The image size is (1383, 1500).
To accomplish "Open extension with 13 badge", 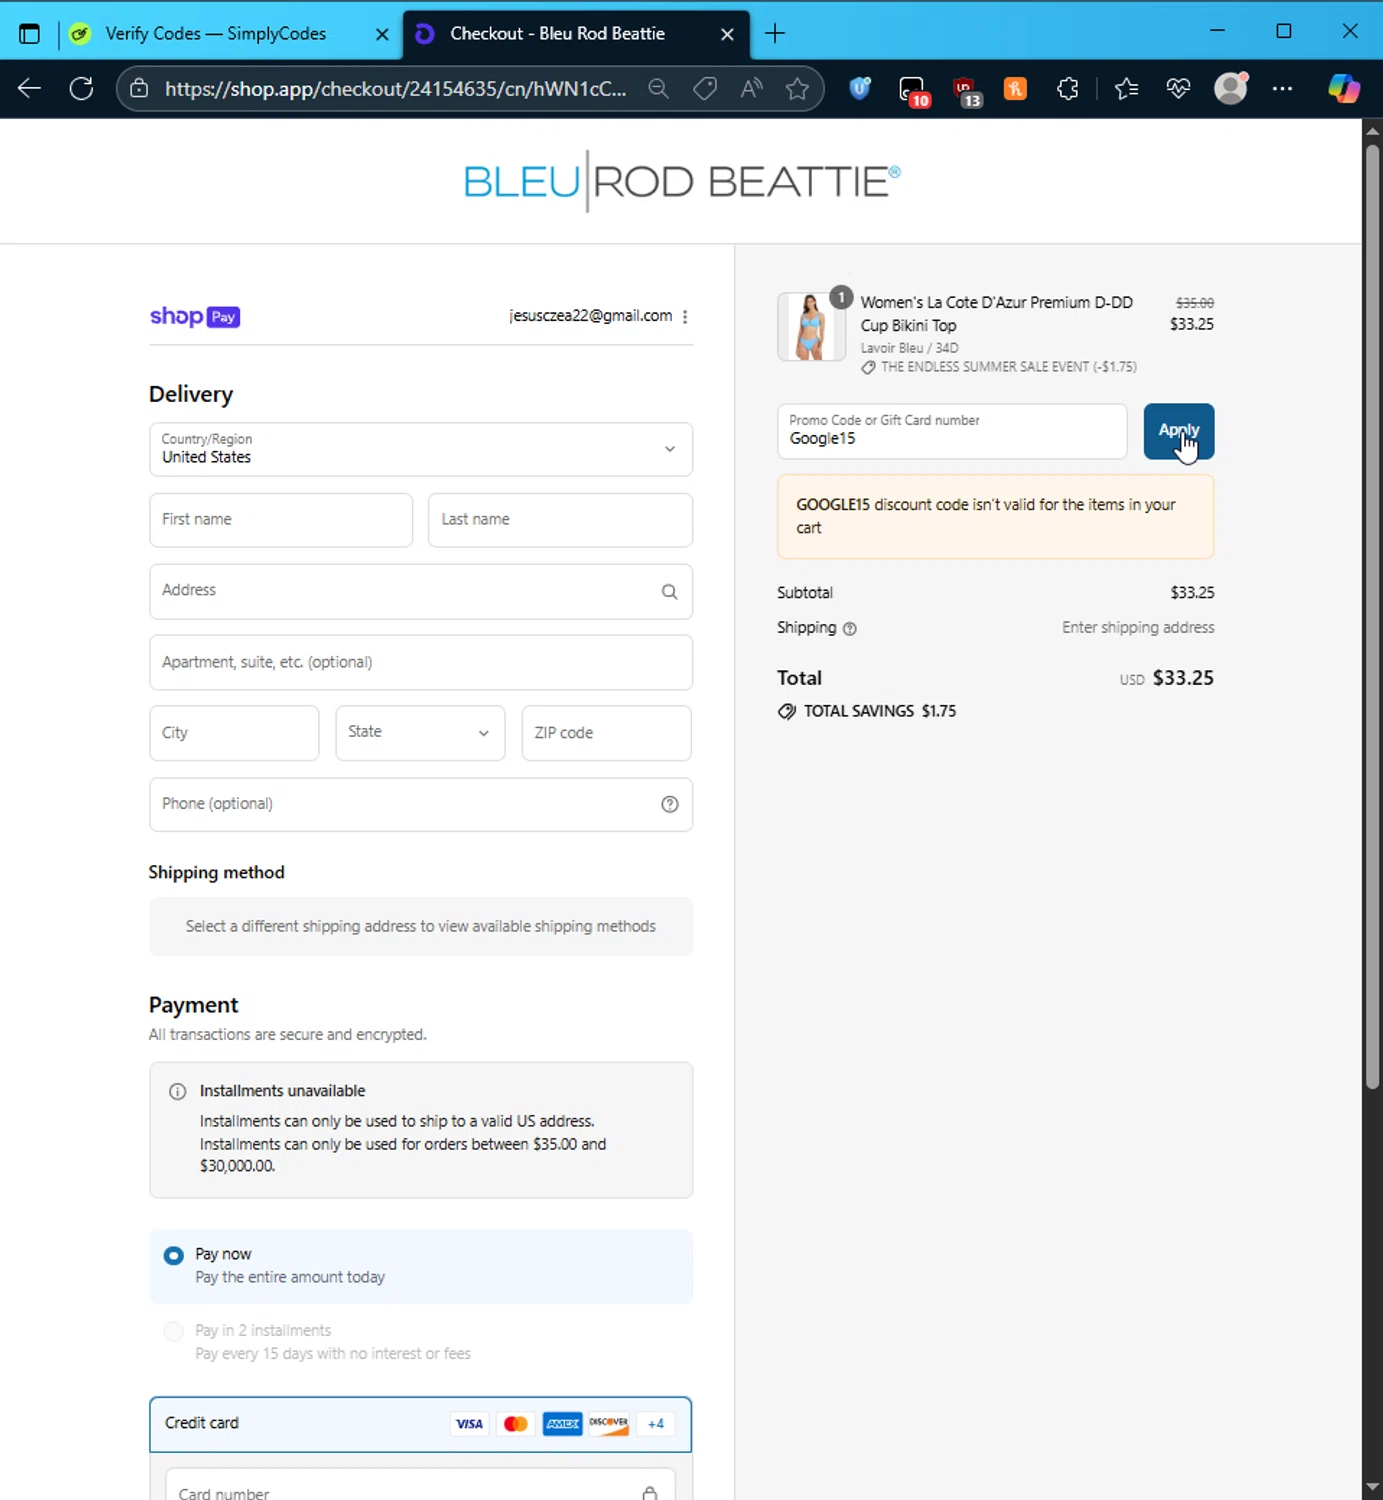I will point(966,90).
